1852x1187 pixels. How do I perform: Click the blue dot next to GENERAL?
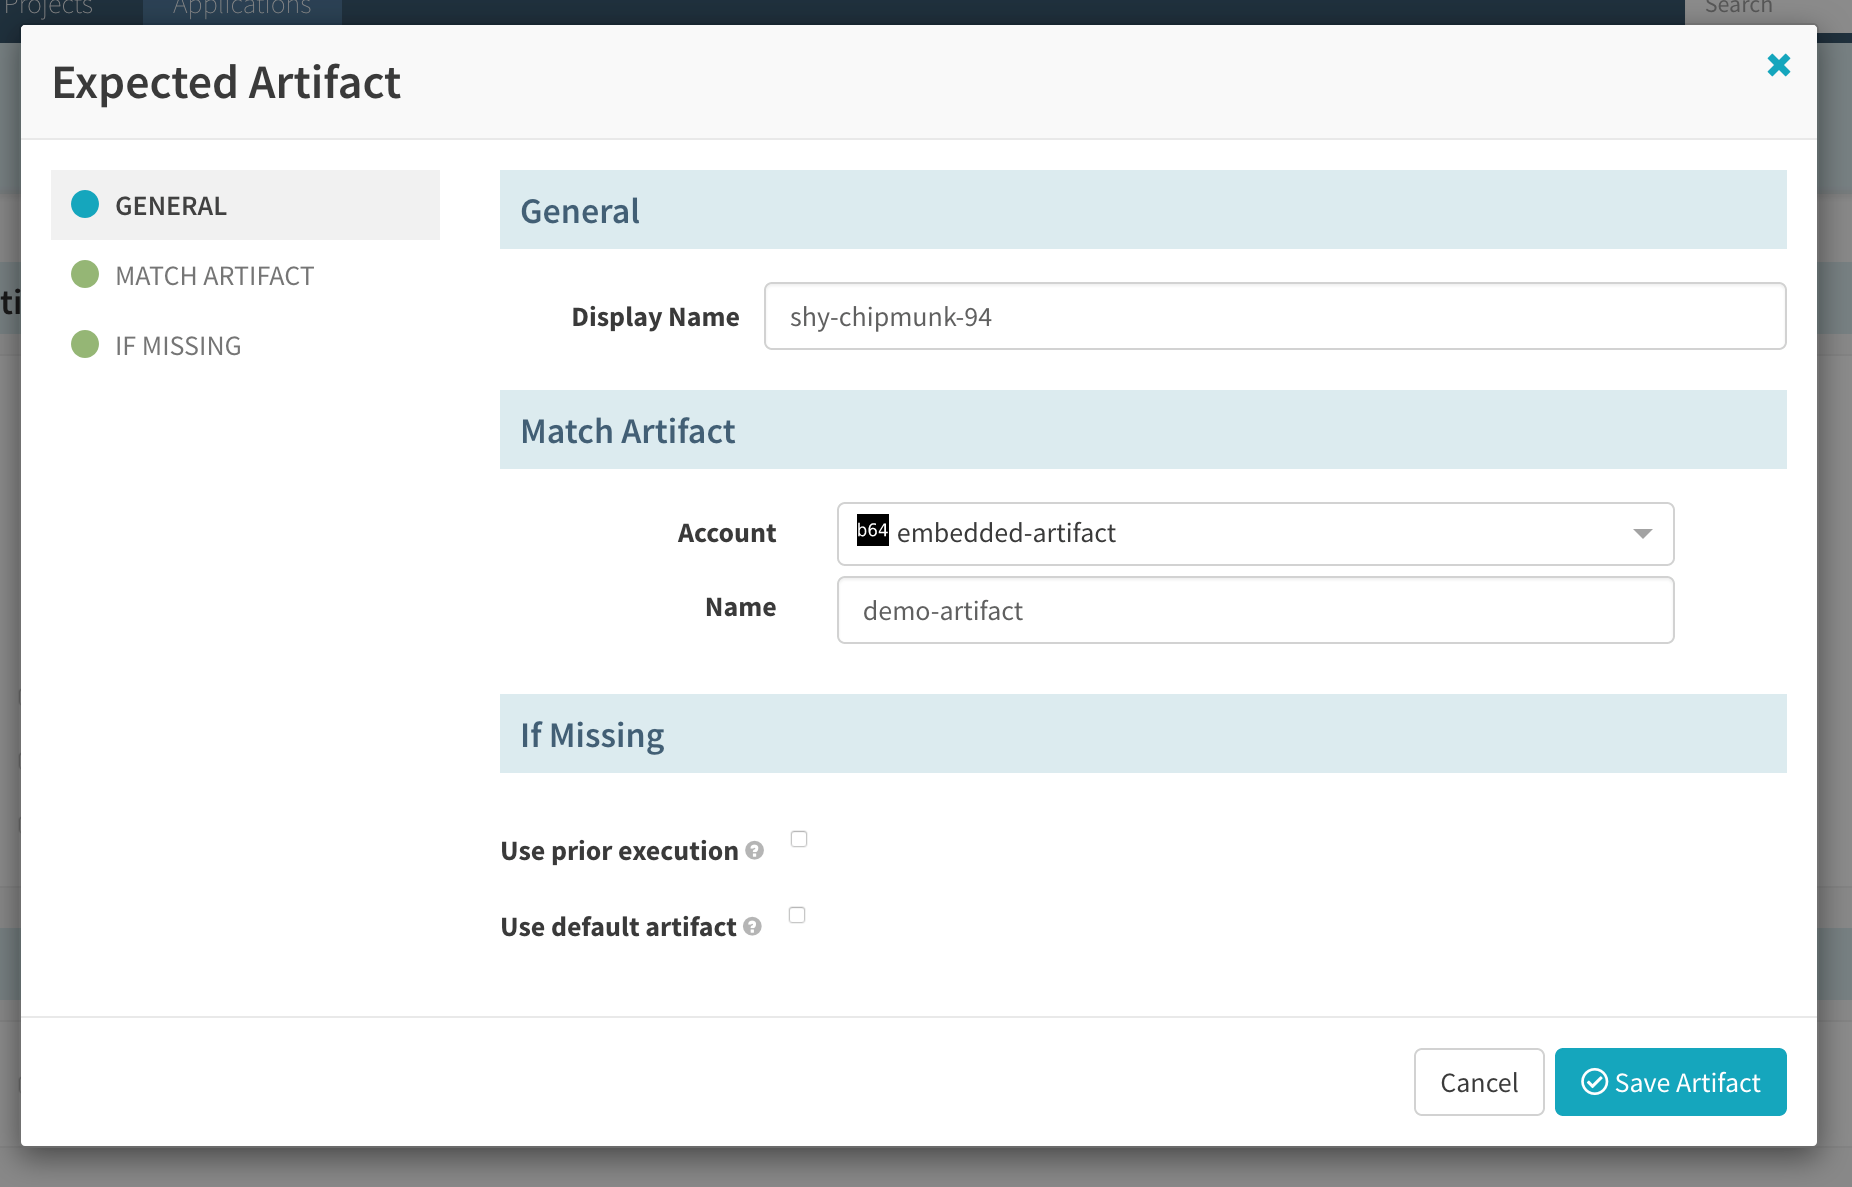[x=85, y=205]
